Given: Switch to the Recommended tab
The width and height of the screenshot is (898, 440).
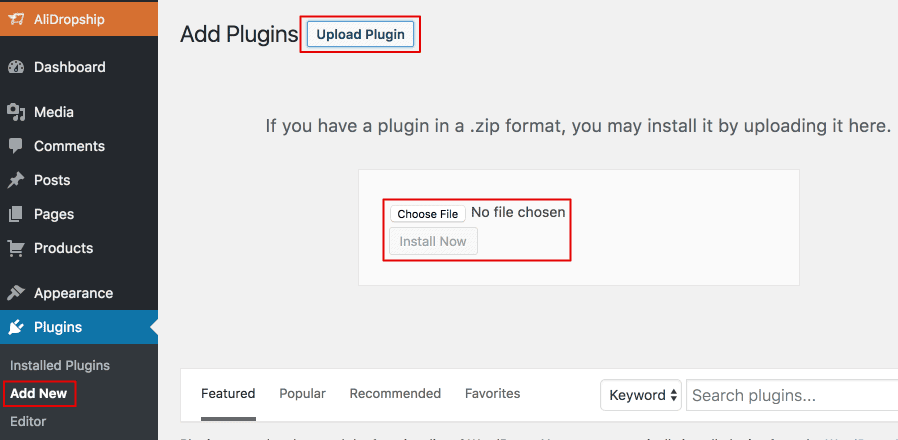Looking at the screenshot, I should pyautogui.click(x=395, y=393).
